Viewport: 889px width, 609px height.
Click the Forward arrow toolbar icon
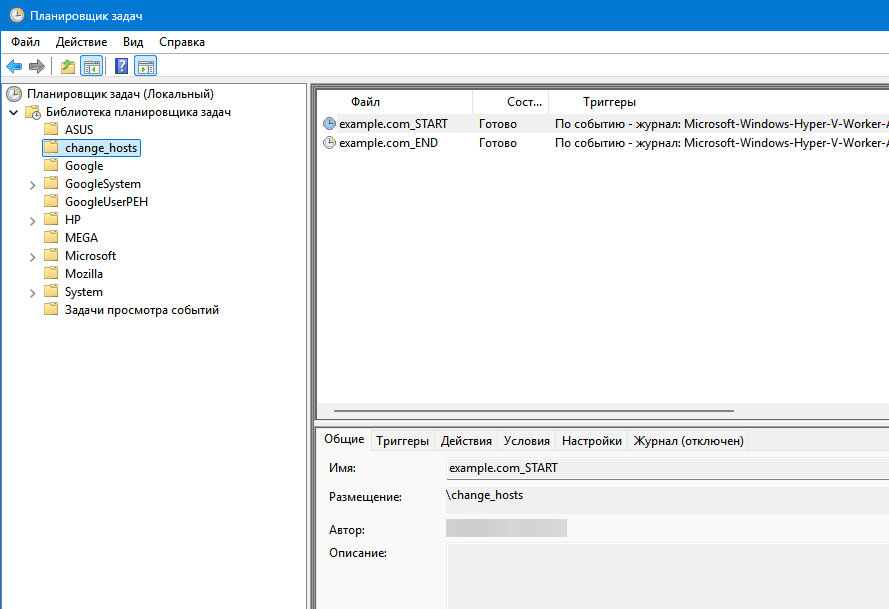click(37, 67)
